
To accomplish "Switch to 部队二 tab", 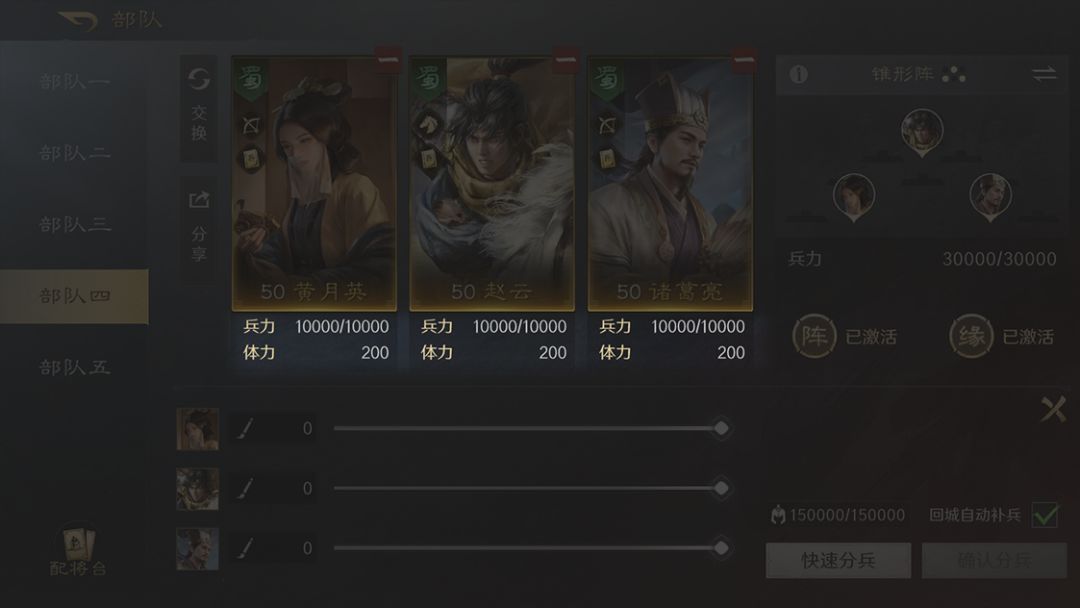I will [x=74, y=153].
